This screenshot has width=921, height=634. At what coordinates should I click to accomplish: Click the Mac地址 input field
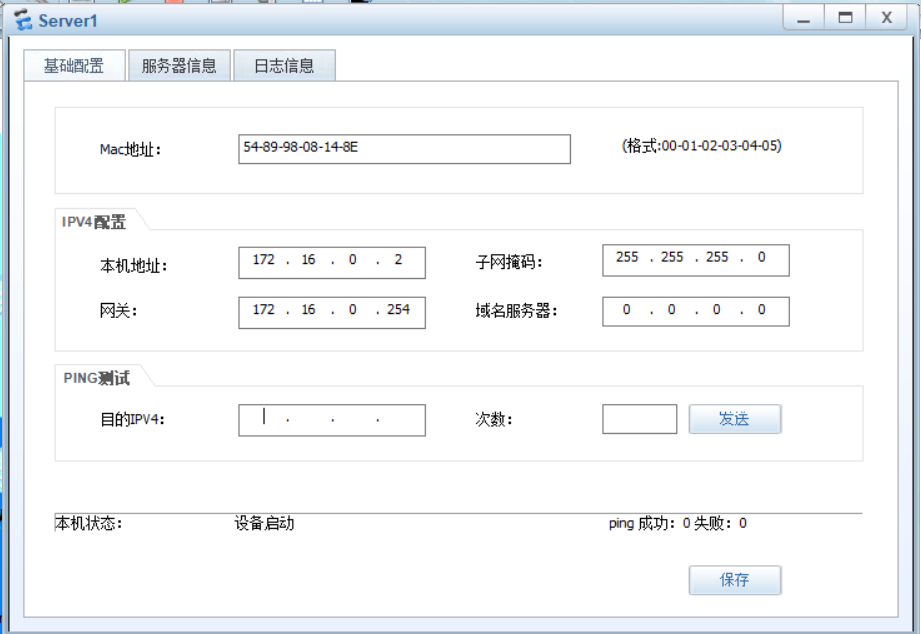[x=404, y=149]
